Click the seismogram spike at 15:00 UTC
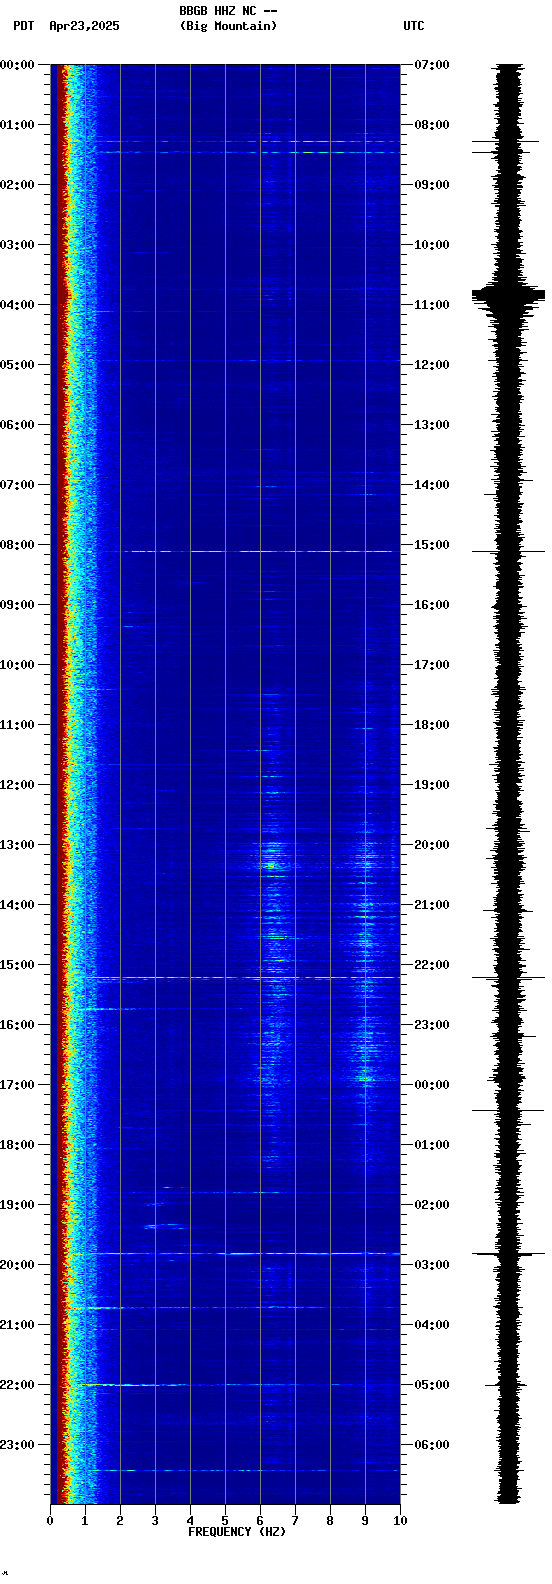 click(x=509, y=551)
